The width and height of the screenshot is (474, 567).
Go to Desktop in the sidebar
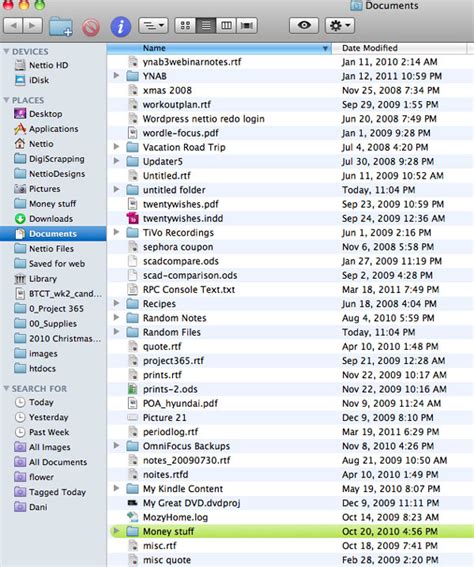pyautogui.click(x=46, y=114)
